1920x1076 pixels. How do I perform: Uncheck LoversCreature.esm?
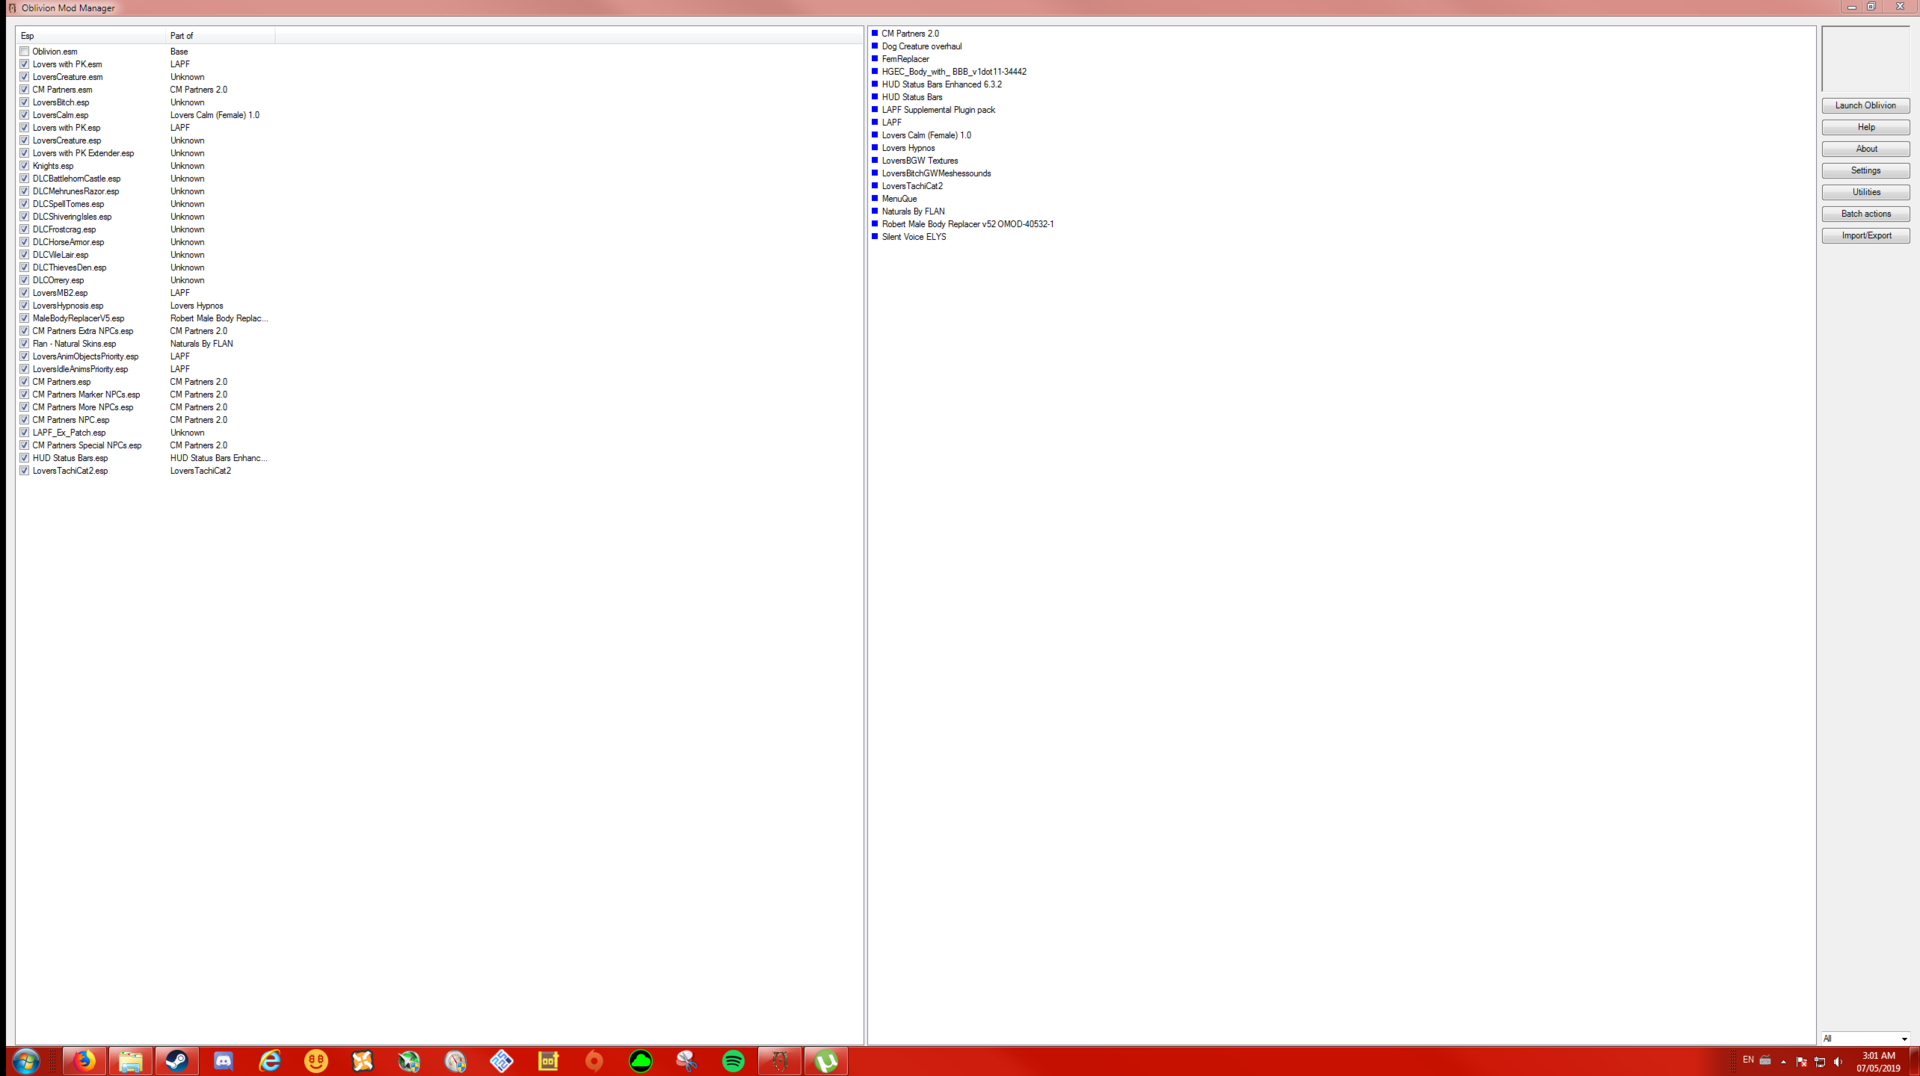[x=24, y=77]
